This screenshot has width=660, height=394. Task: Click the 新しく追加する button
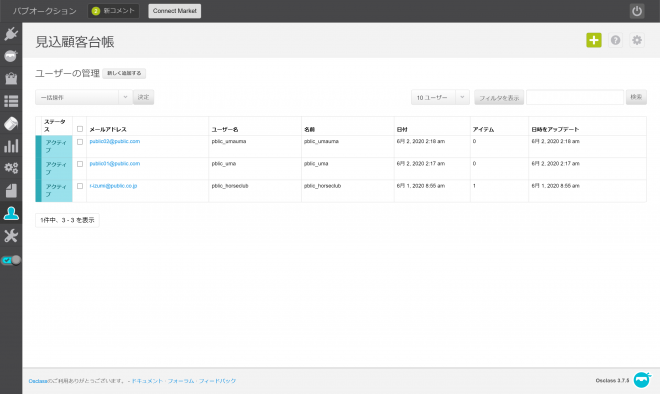[x=124, y=73]
